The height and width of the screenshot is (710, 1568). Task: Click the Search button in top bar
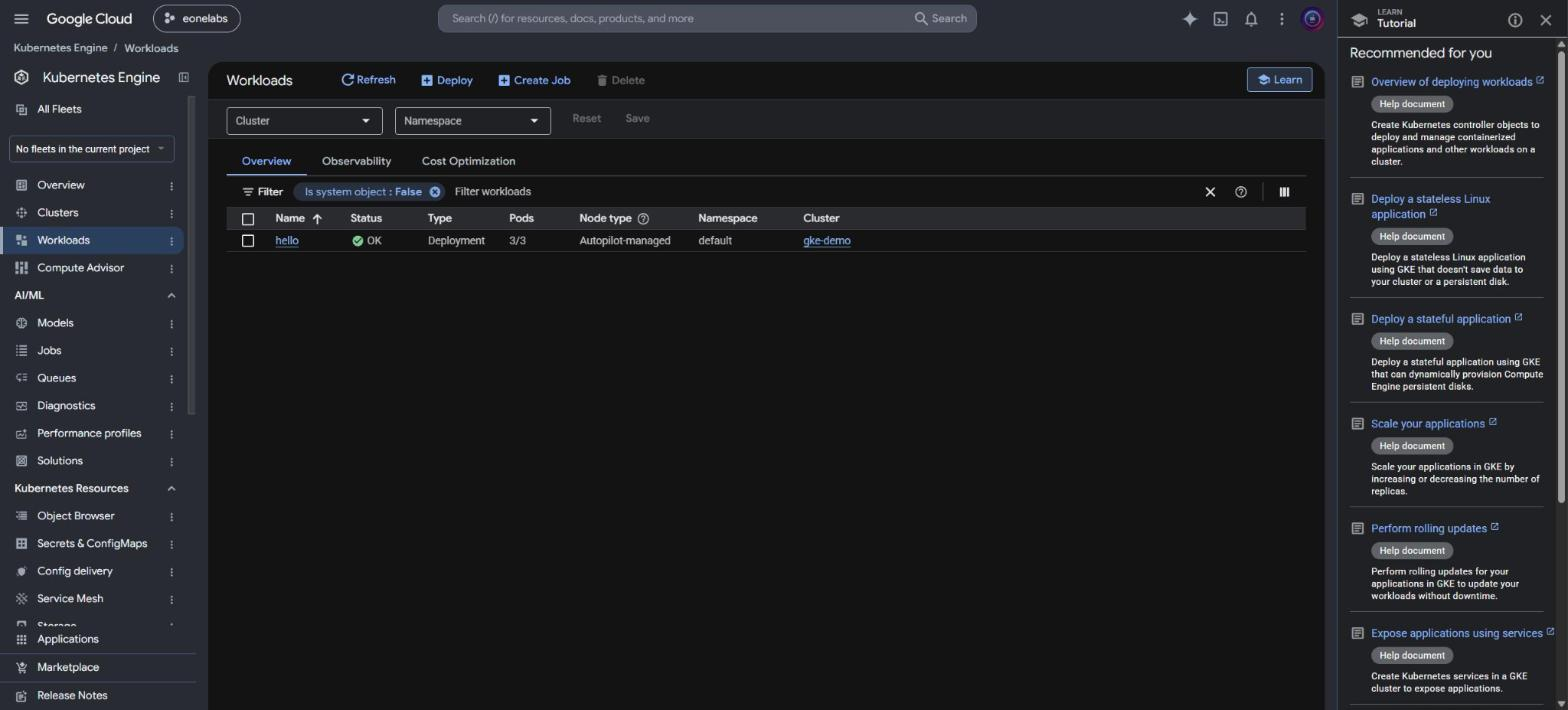tap(941, 19)
